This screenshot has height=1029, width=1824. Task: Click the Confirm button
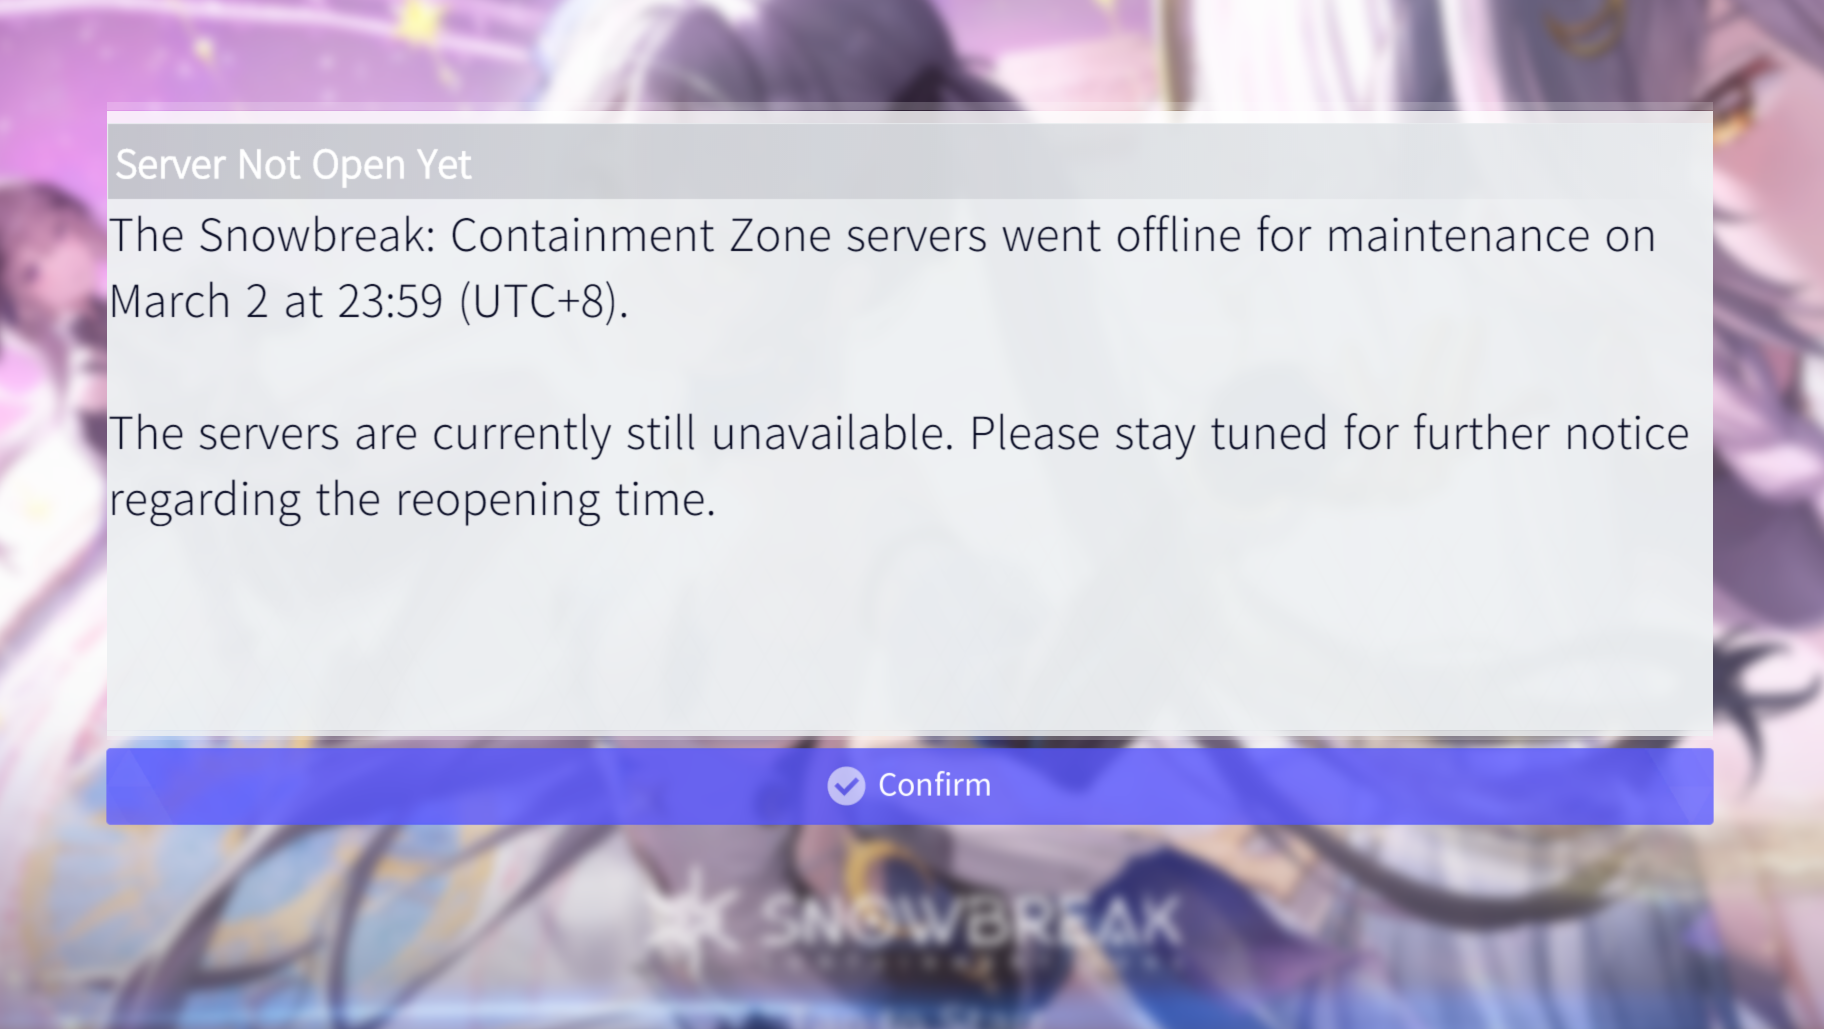[x=909, y=786]
